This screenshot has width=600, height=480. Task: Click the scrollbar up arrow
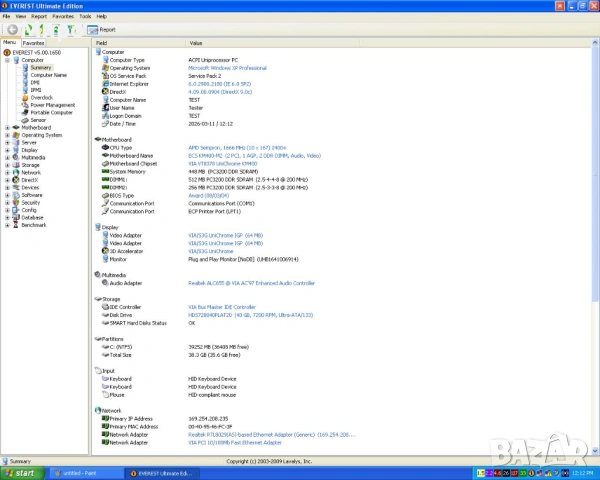point(595,42)
